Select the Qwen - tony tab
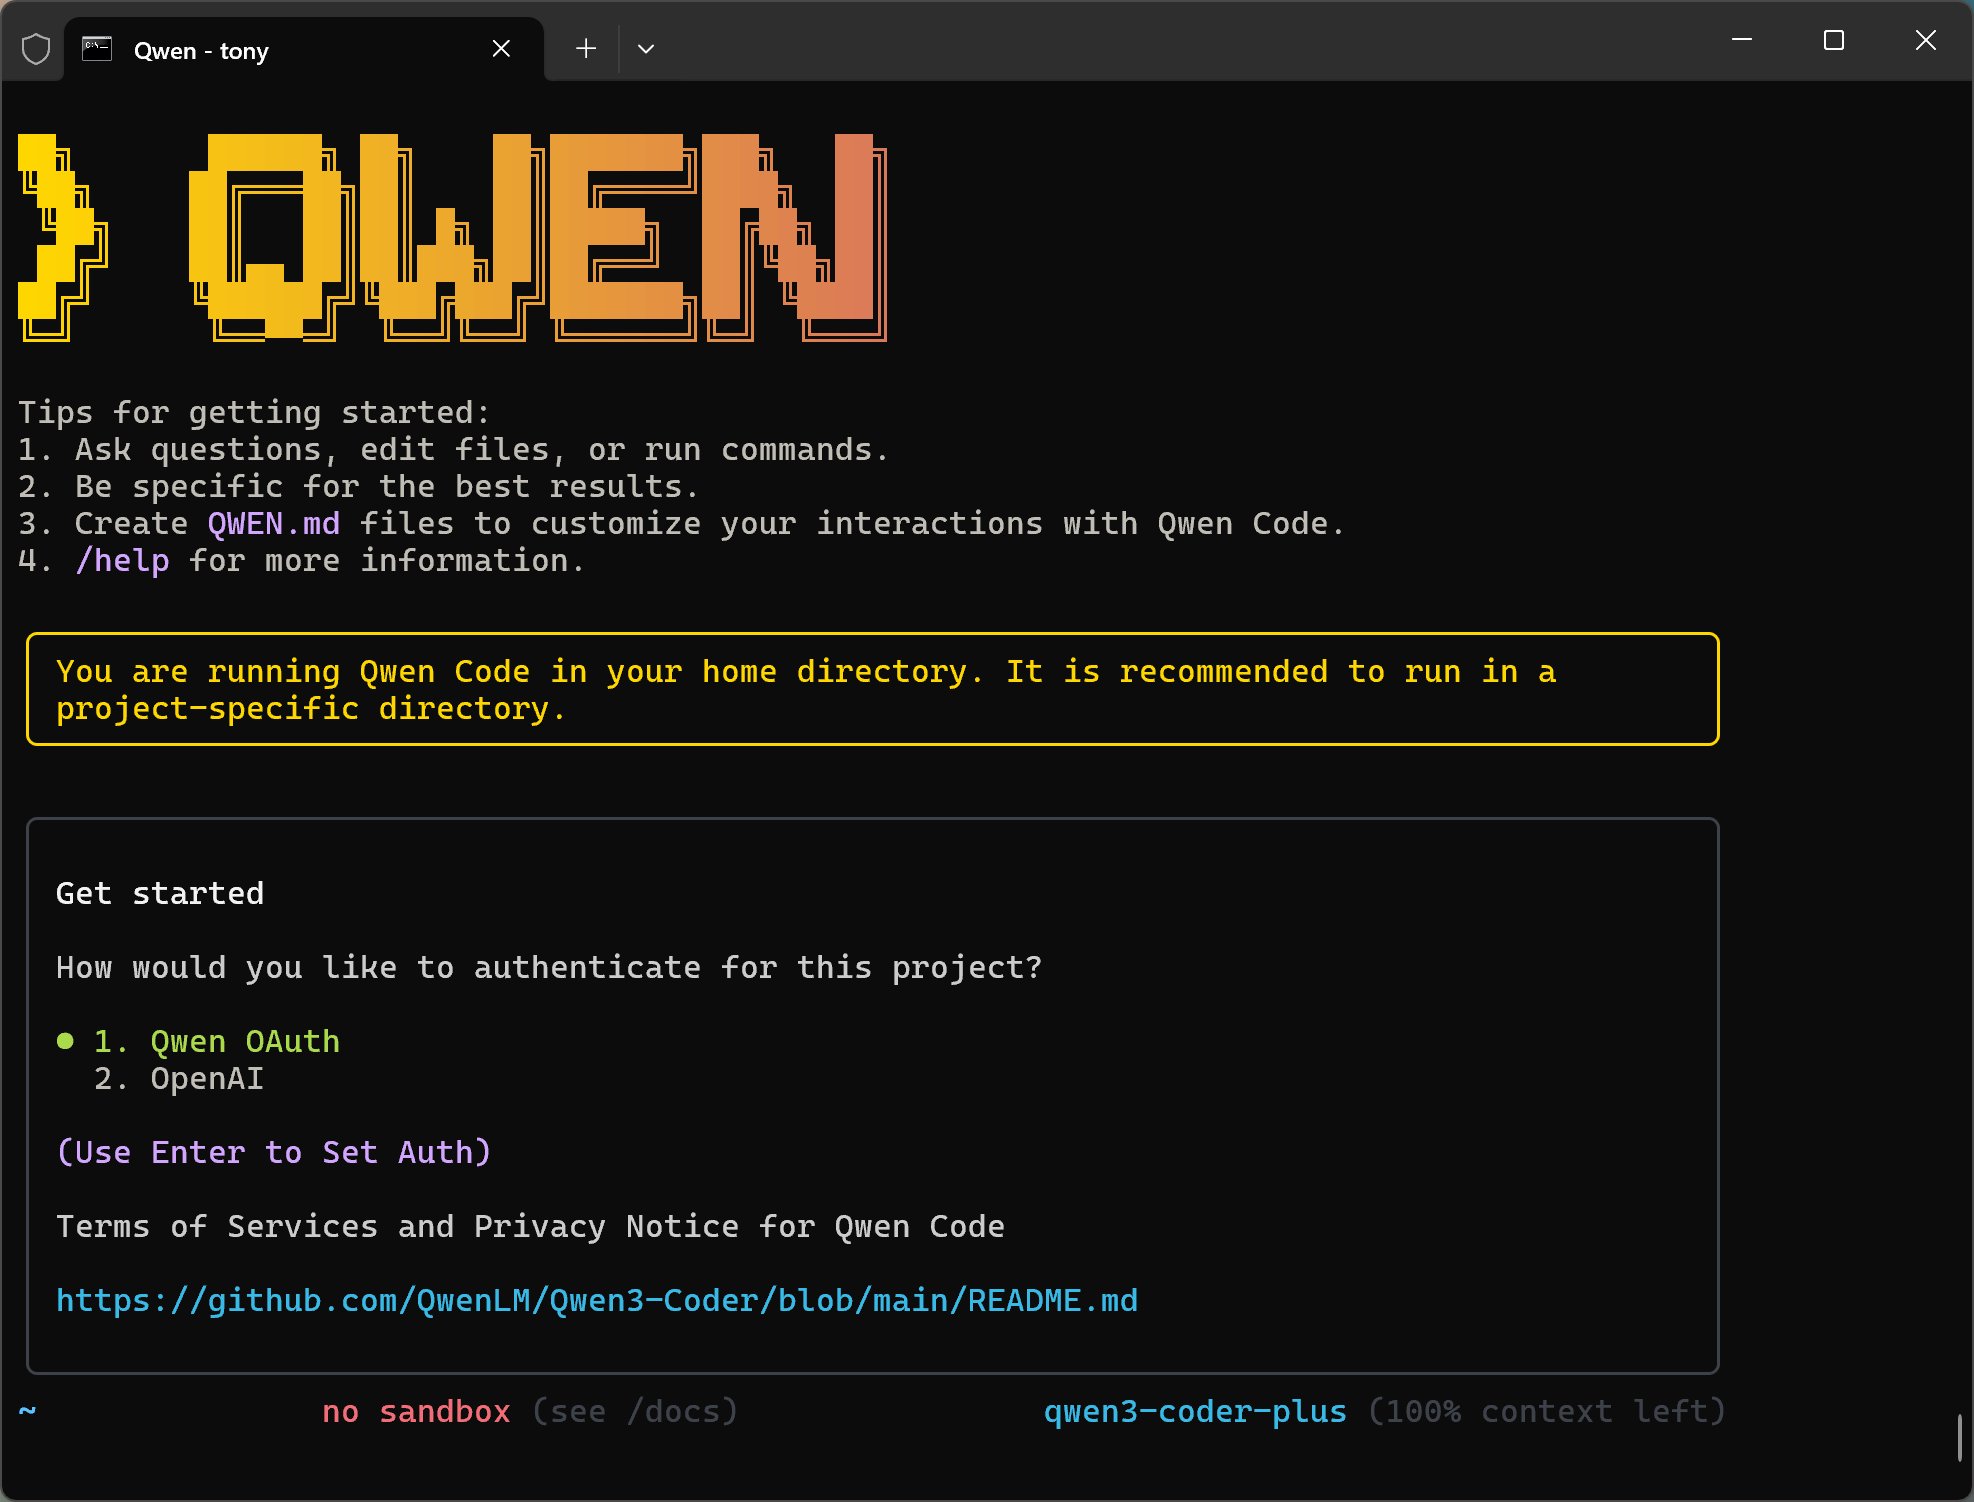1974x1502 pixels. [x=304, y=50]
